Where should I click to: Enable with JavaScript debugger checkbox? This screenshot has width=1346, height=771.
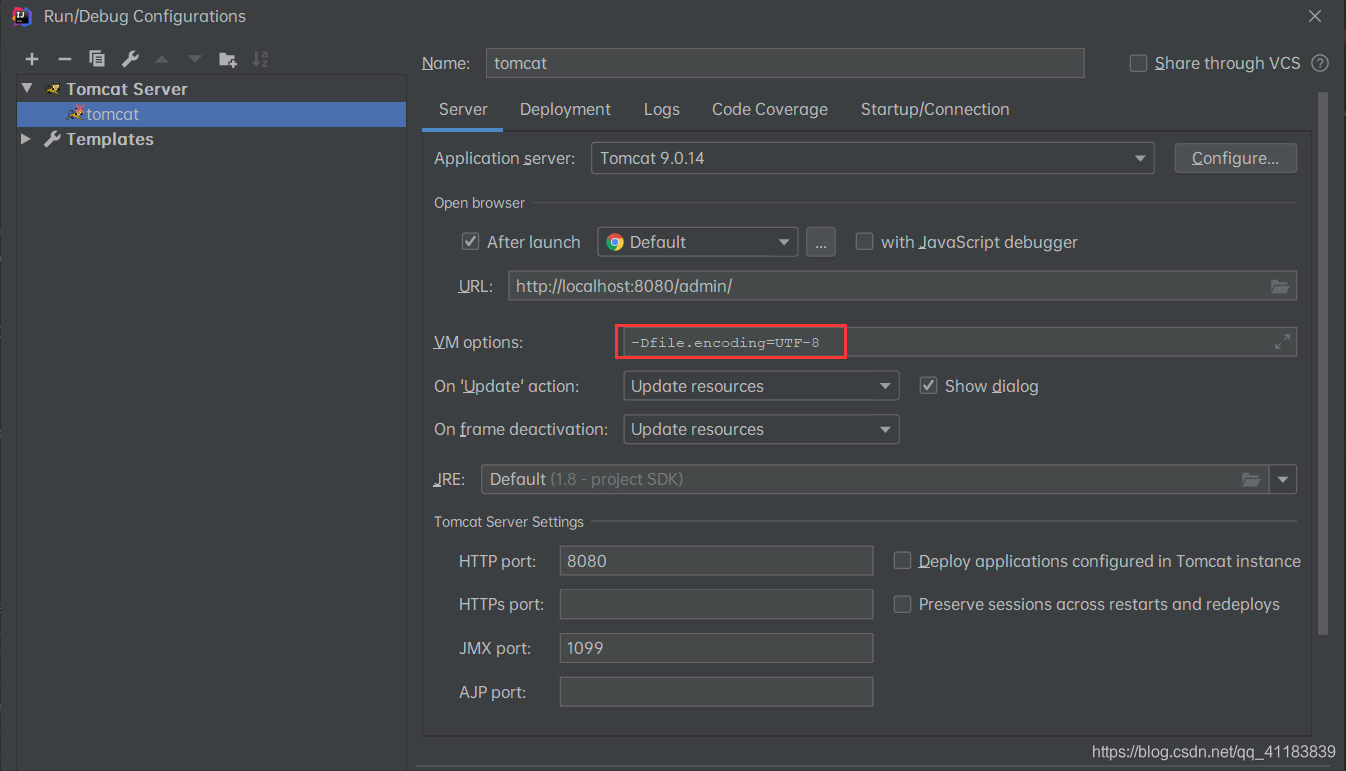coord(864,242)
